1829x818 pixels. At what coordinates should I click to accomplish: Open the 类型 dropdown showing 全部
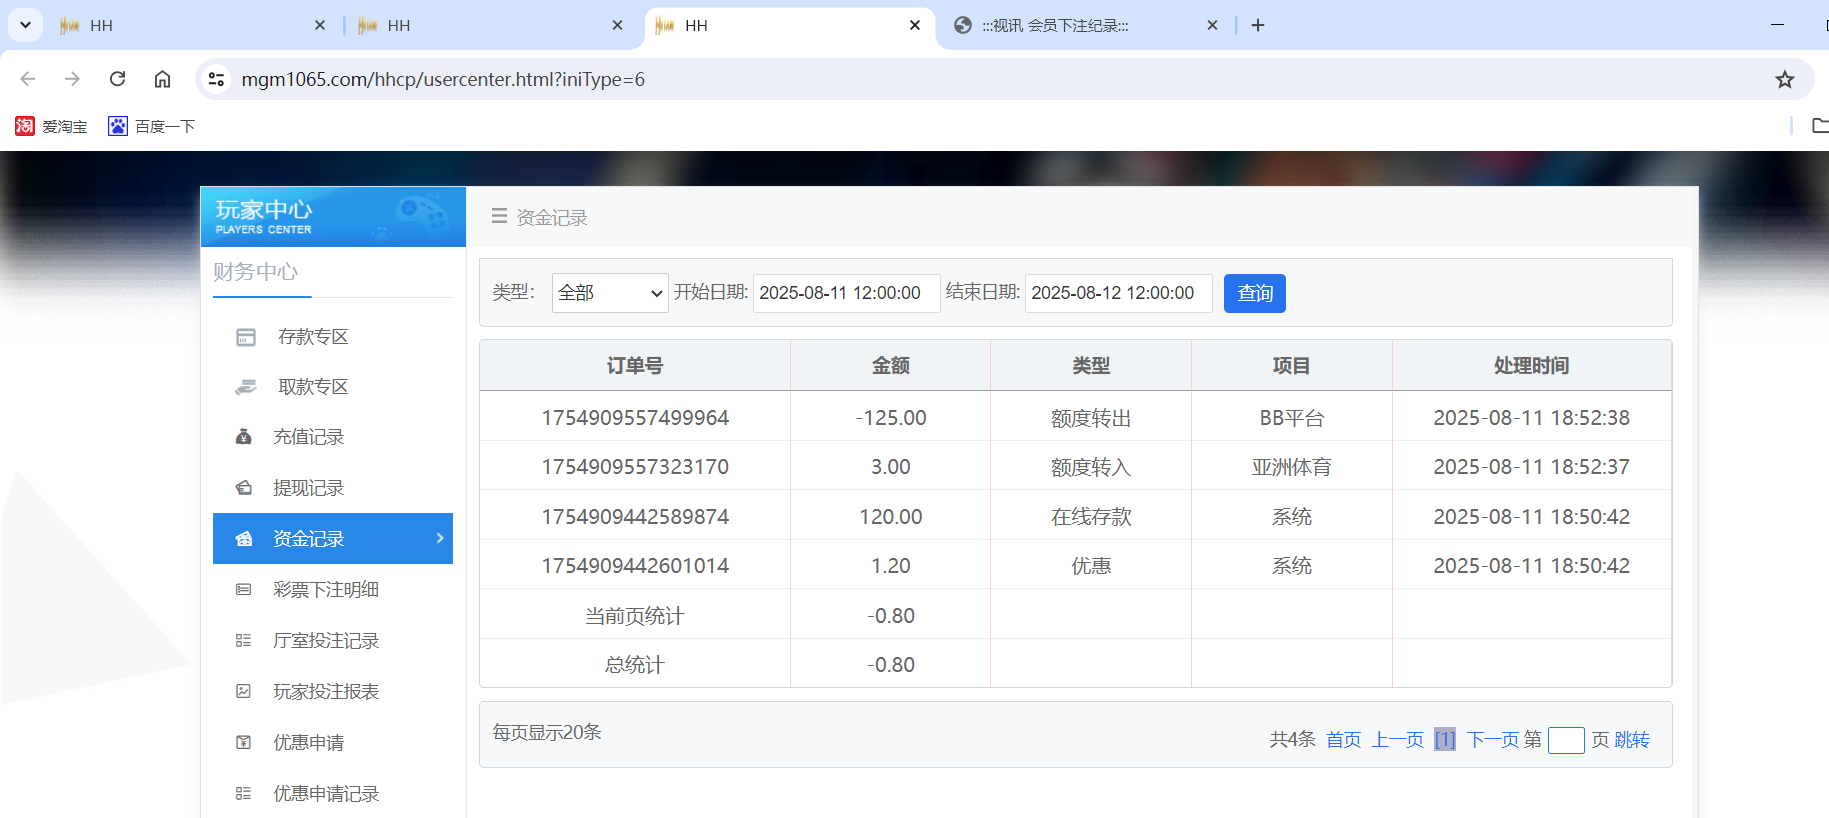click(x=610, y=293)
